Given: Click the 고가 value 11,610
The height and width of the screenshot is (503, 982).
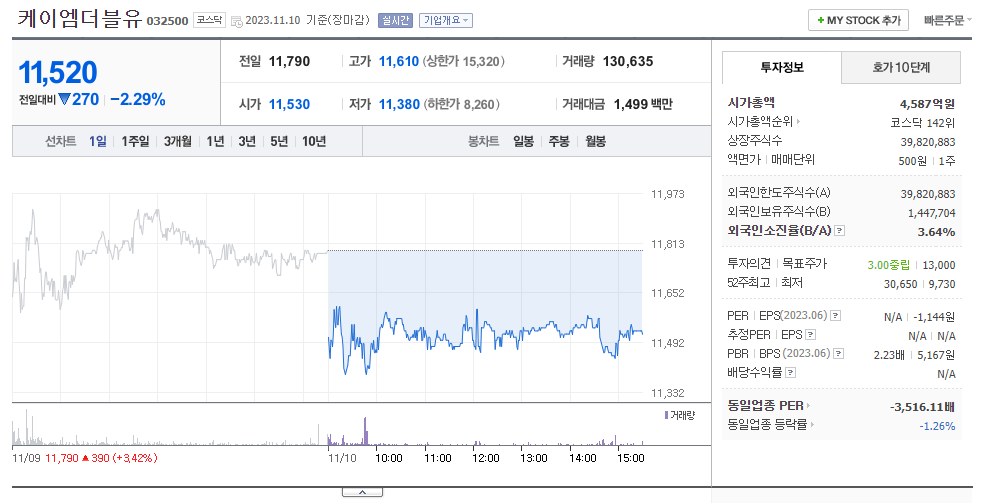Looking at the screenshot, I should [x=399, y=61].
